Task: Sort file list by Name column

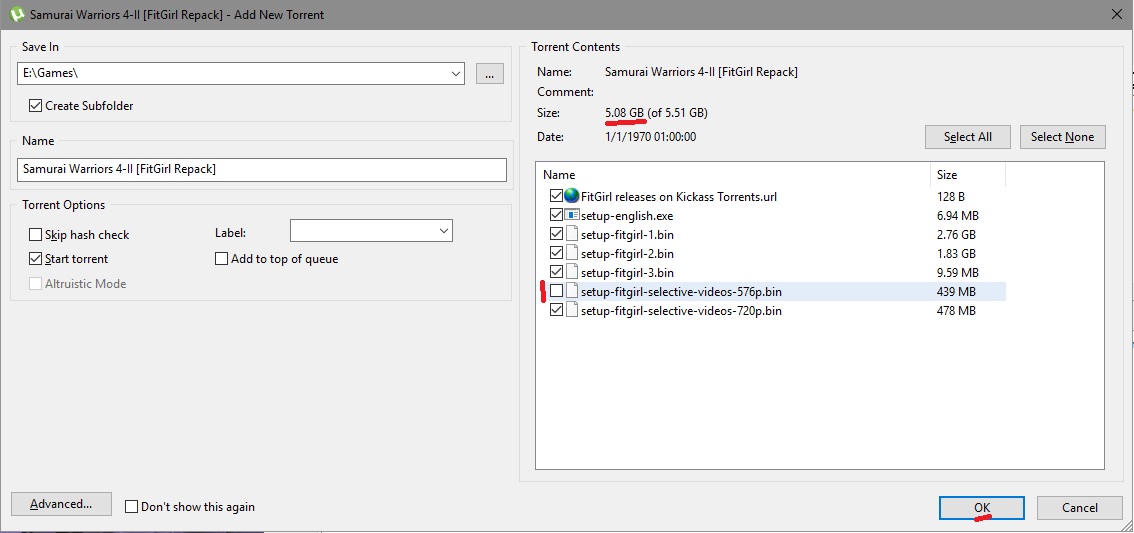Action: click(x=733, y=174)
